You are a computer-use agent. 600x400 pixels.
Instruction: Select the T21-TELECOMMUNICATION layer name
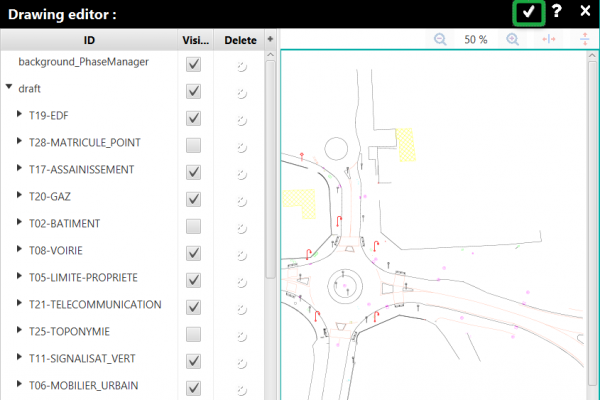click(95, 305)
